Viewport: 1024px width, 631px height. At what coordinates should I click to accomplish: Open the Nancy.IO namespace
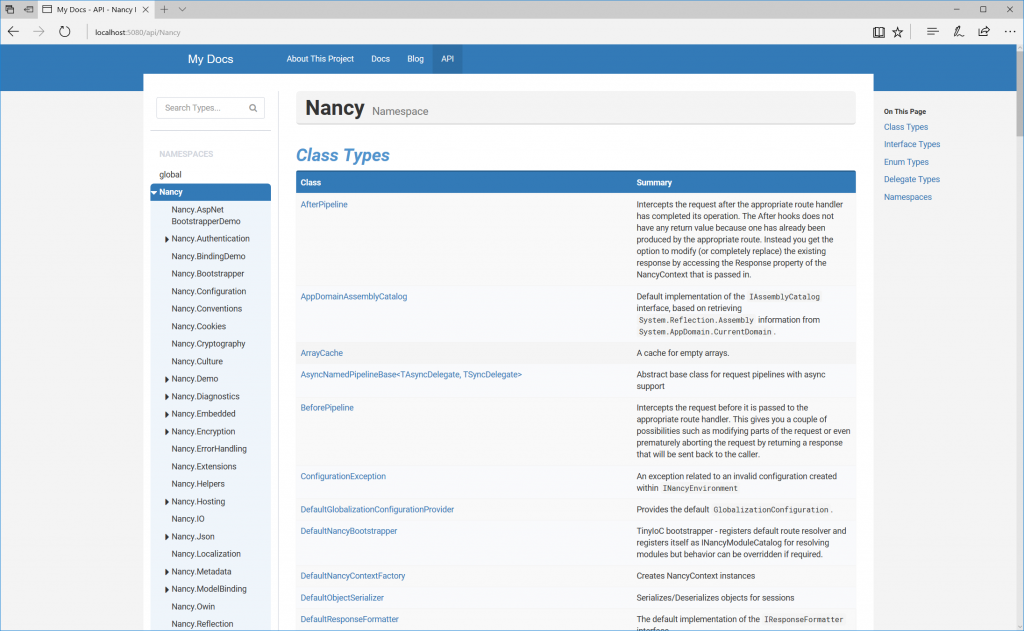pyautogui.click(x=187, y=519)
